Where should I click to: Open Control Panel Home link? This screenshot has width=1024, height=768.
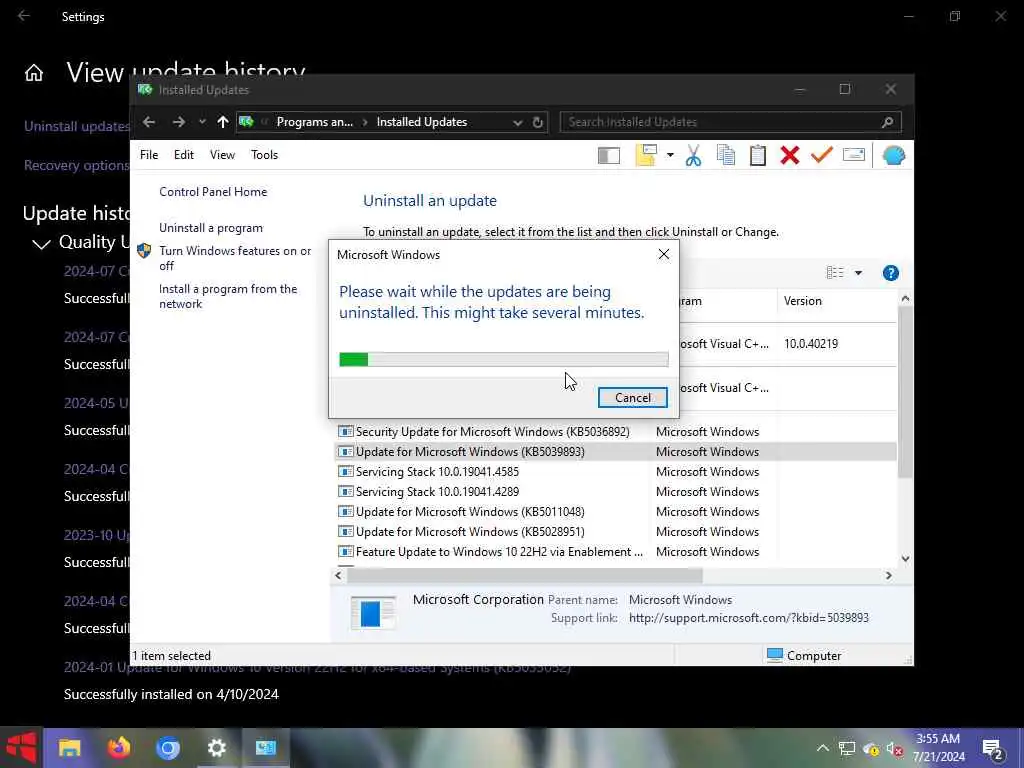pyautogui.click(x=213, y=192)
